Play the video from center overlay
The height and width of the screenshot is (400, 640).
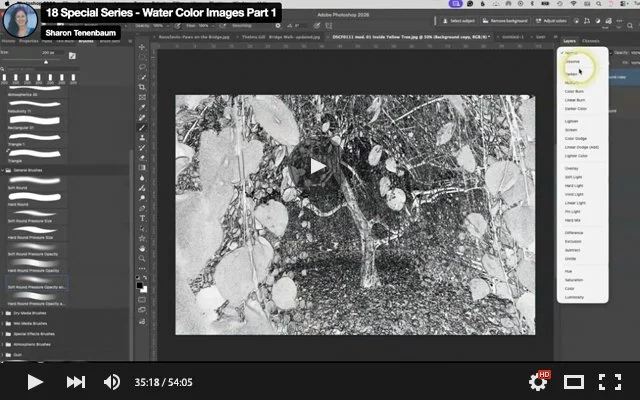click(x=318, y=167)
